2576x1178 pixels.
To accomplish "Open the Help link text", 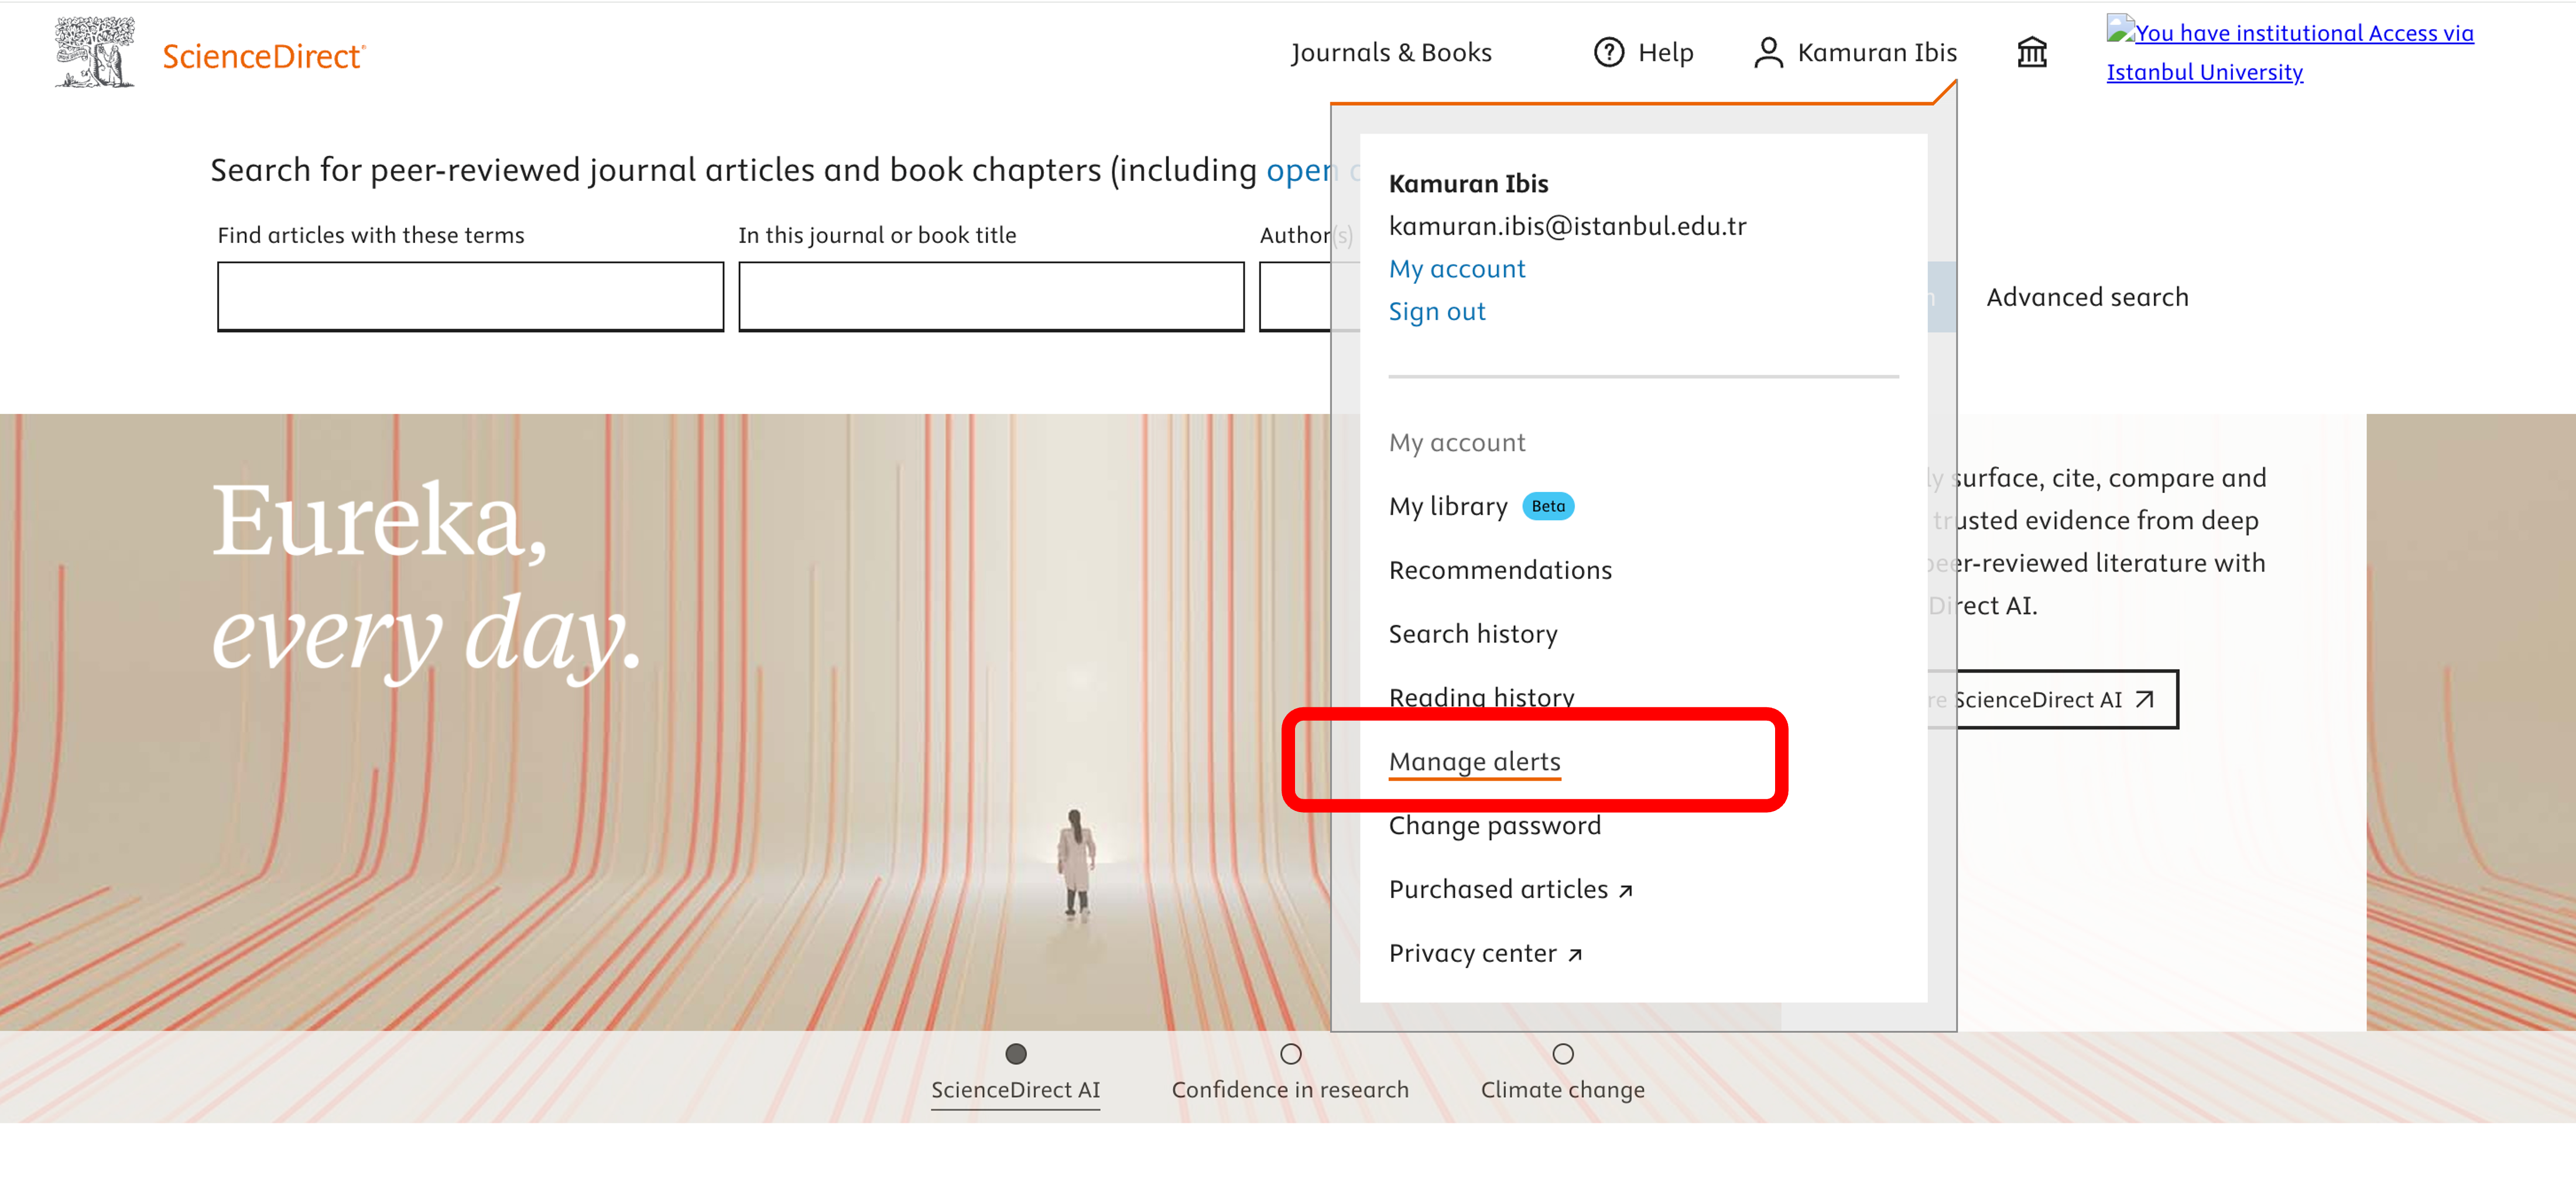I will pos(1665,52).
